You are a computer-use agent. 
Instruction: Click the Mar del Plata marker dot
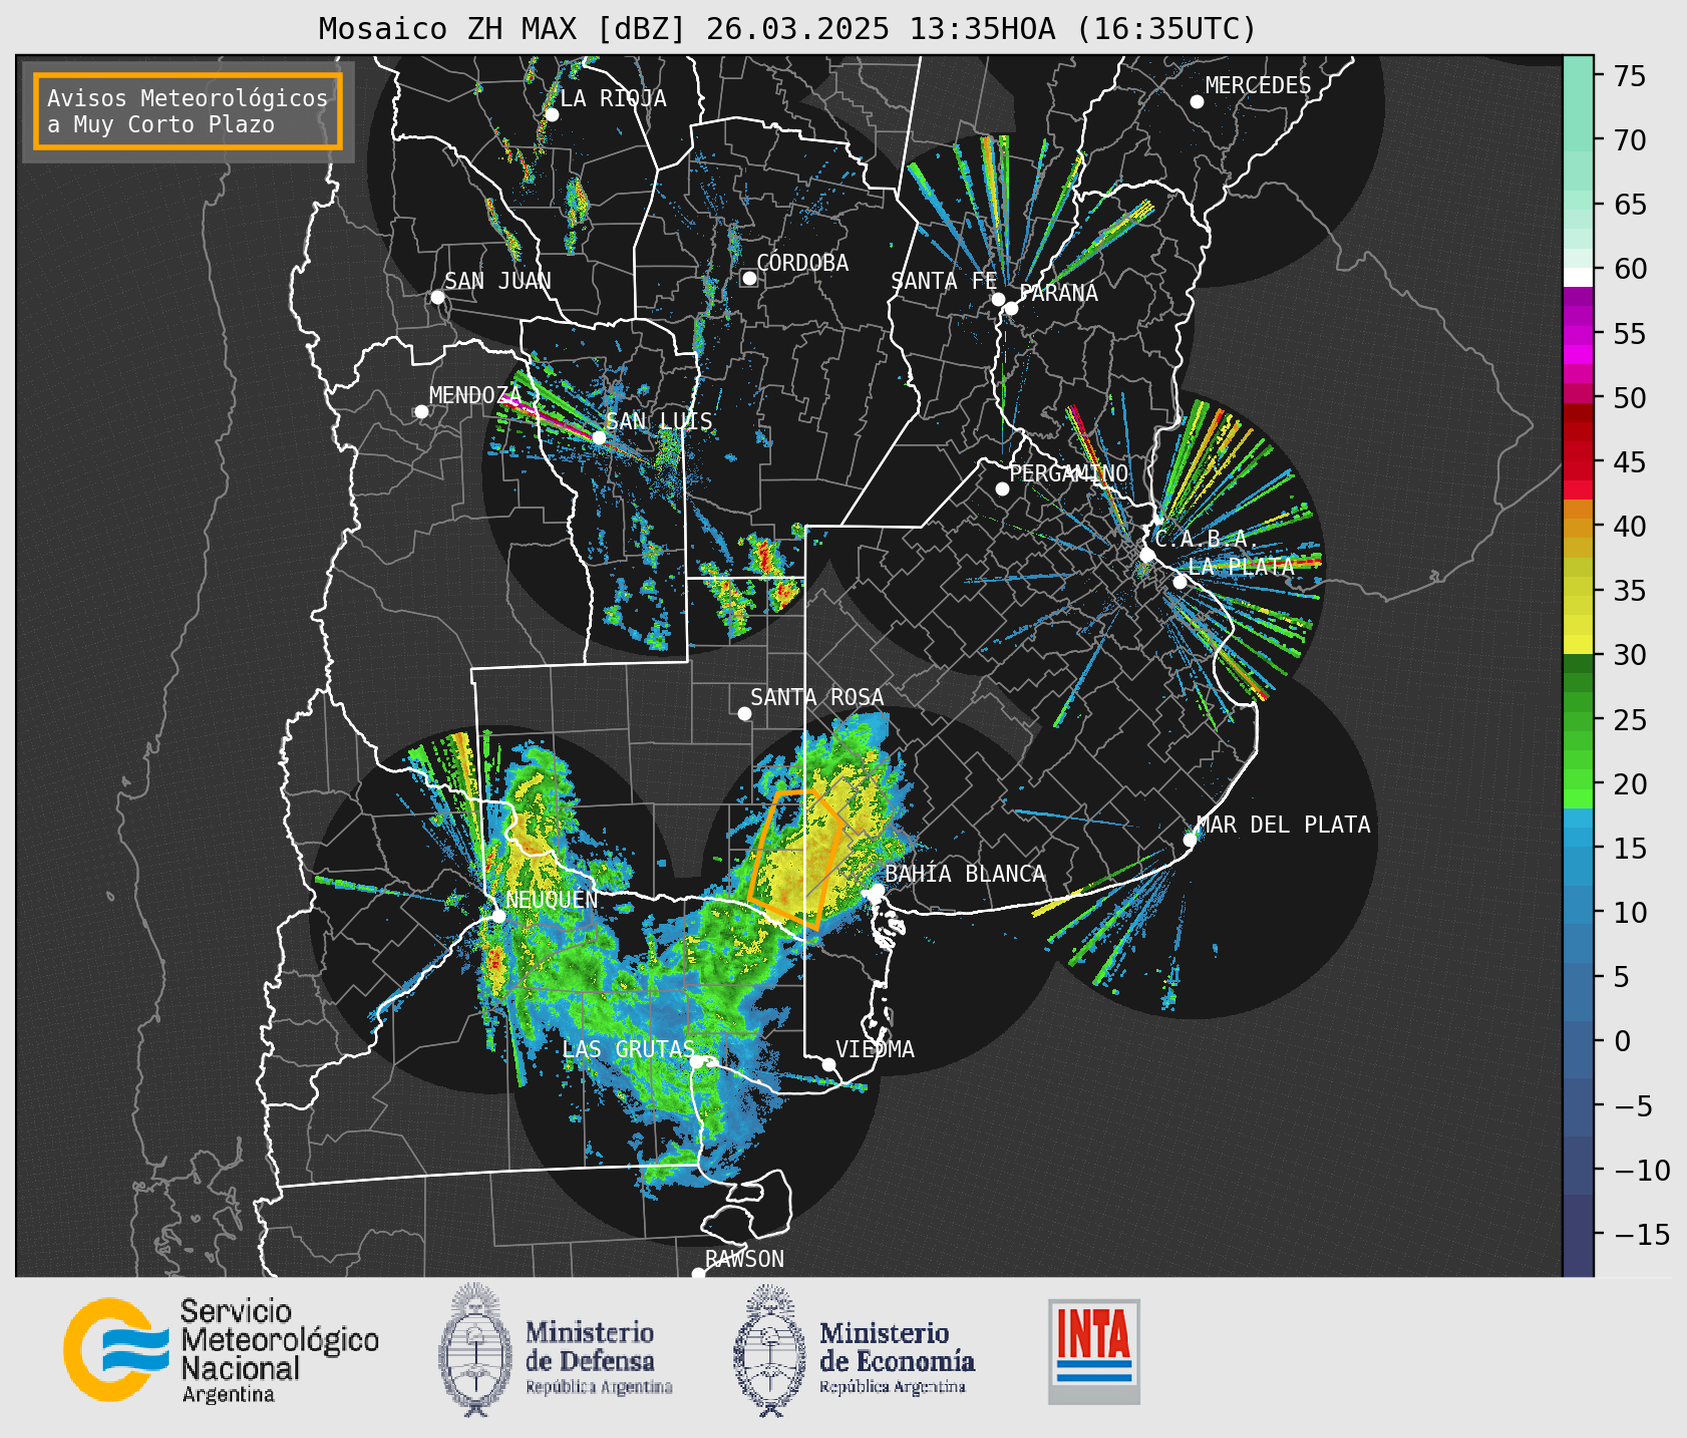coord(1190,839)
